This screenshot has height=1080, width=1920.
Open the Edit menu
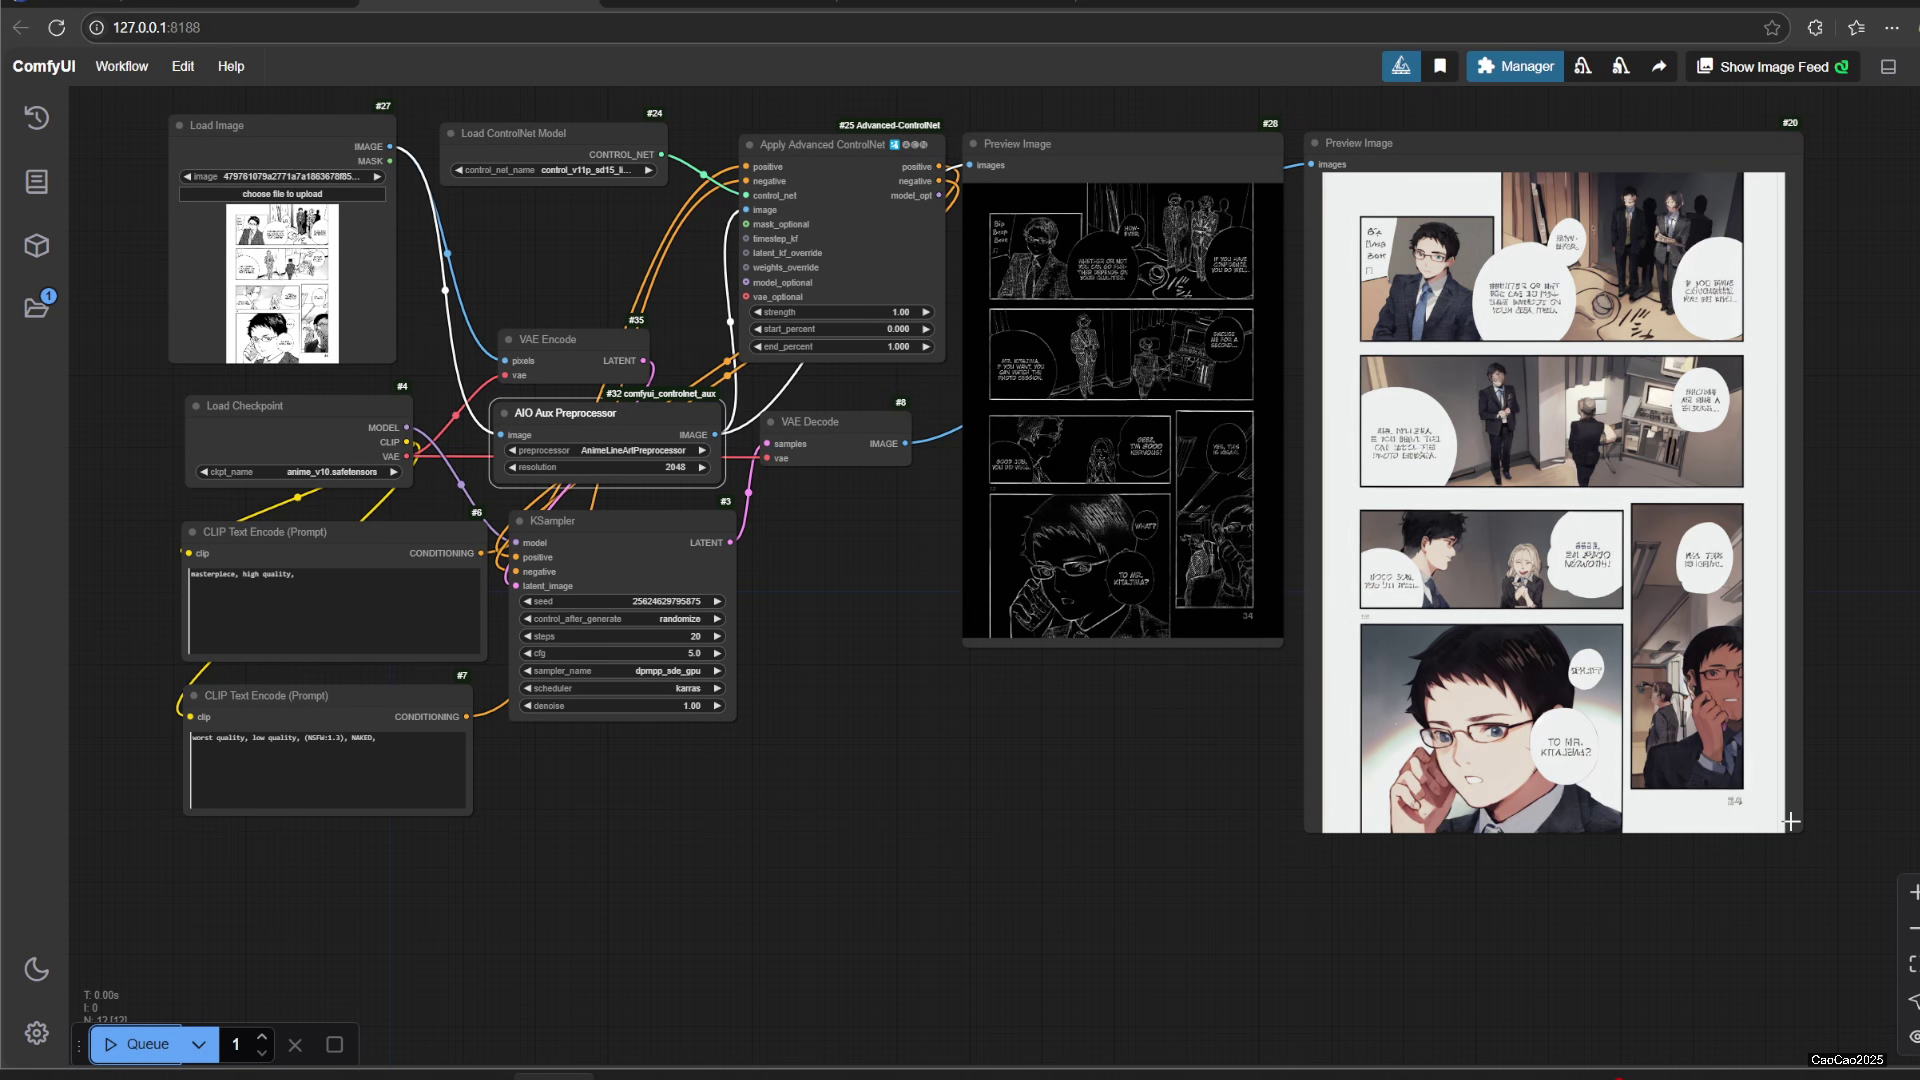tap(183, 66)
